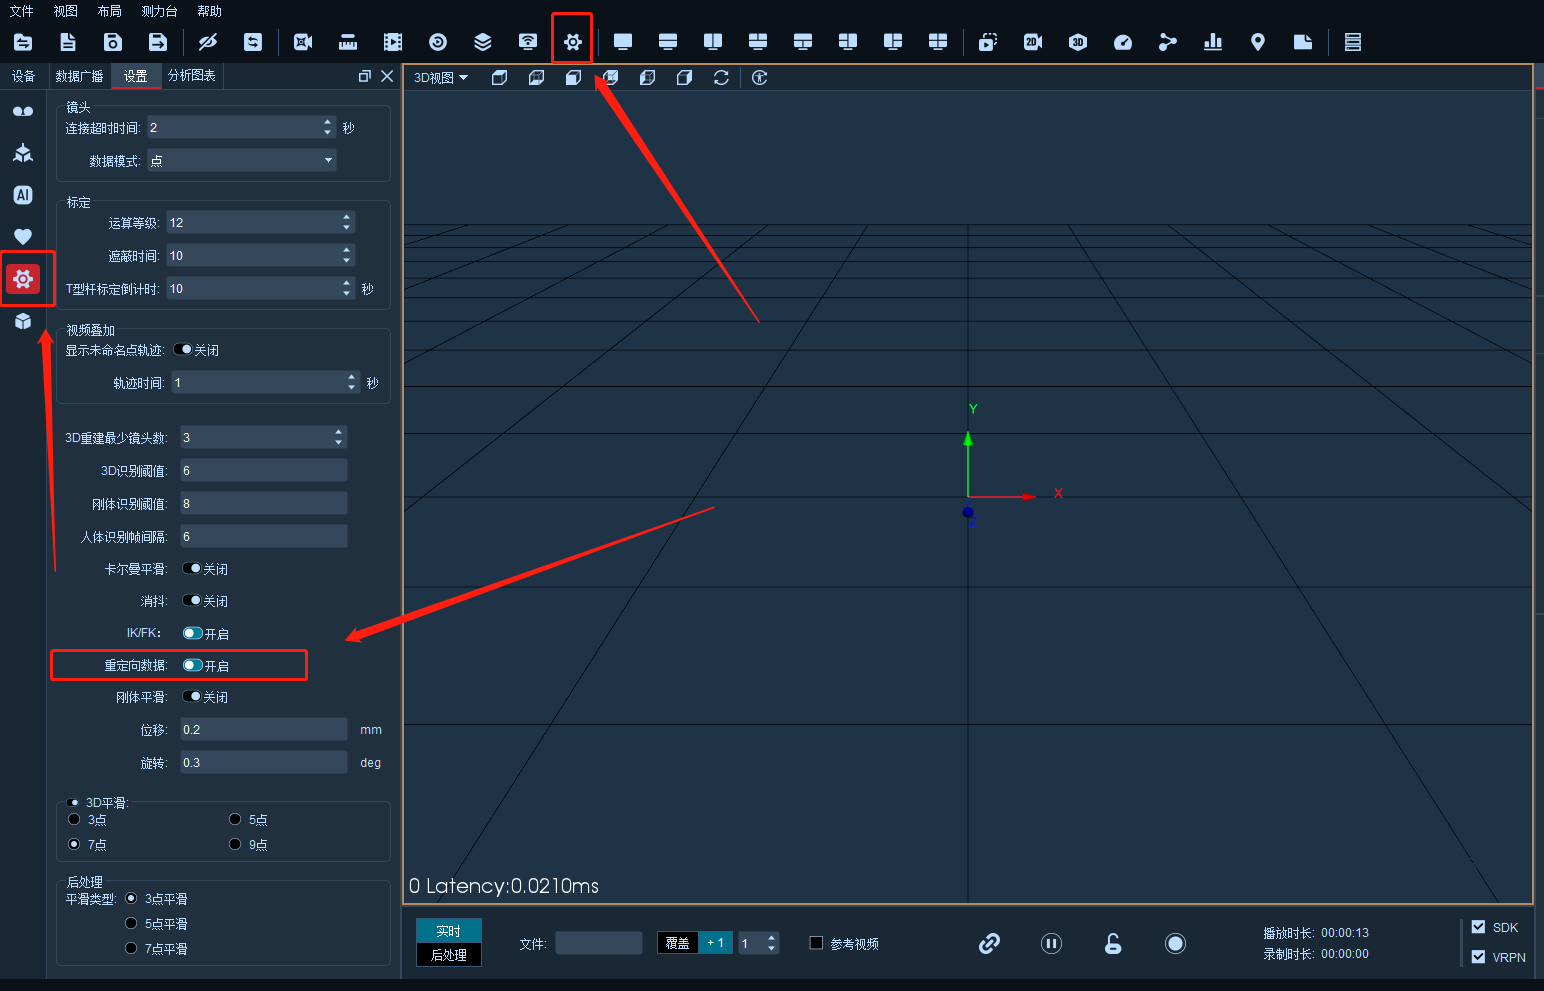Toggle the 重定向数据 switch off
1544x991 pixels.
(193, 665)
